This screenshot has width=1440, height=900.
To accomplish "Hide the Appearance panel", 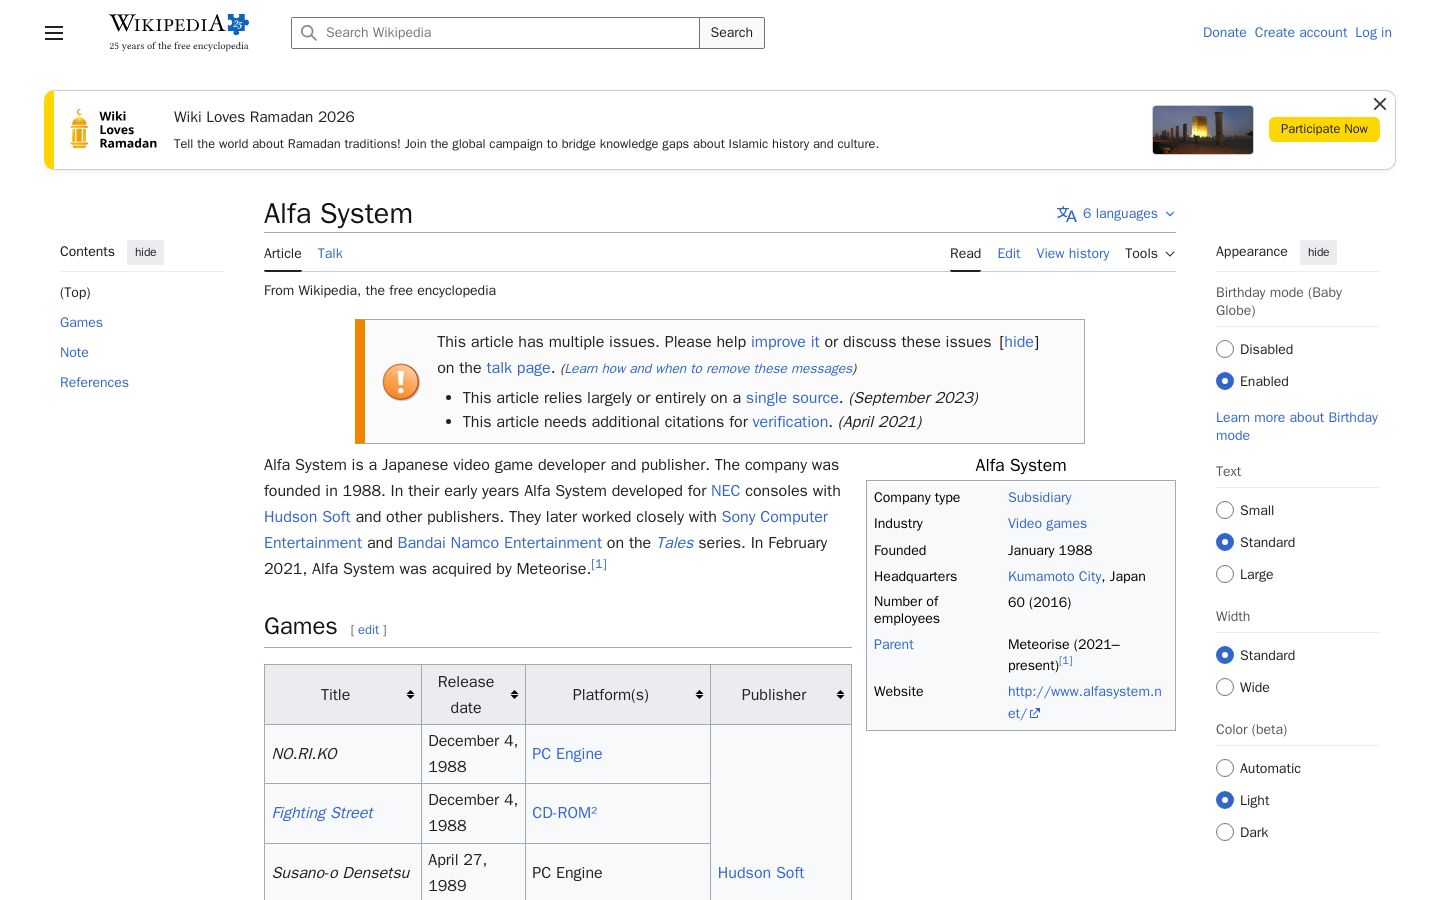I will coord(1318,252).
